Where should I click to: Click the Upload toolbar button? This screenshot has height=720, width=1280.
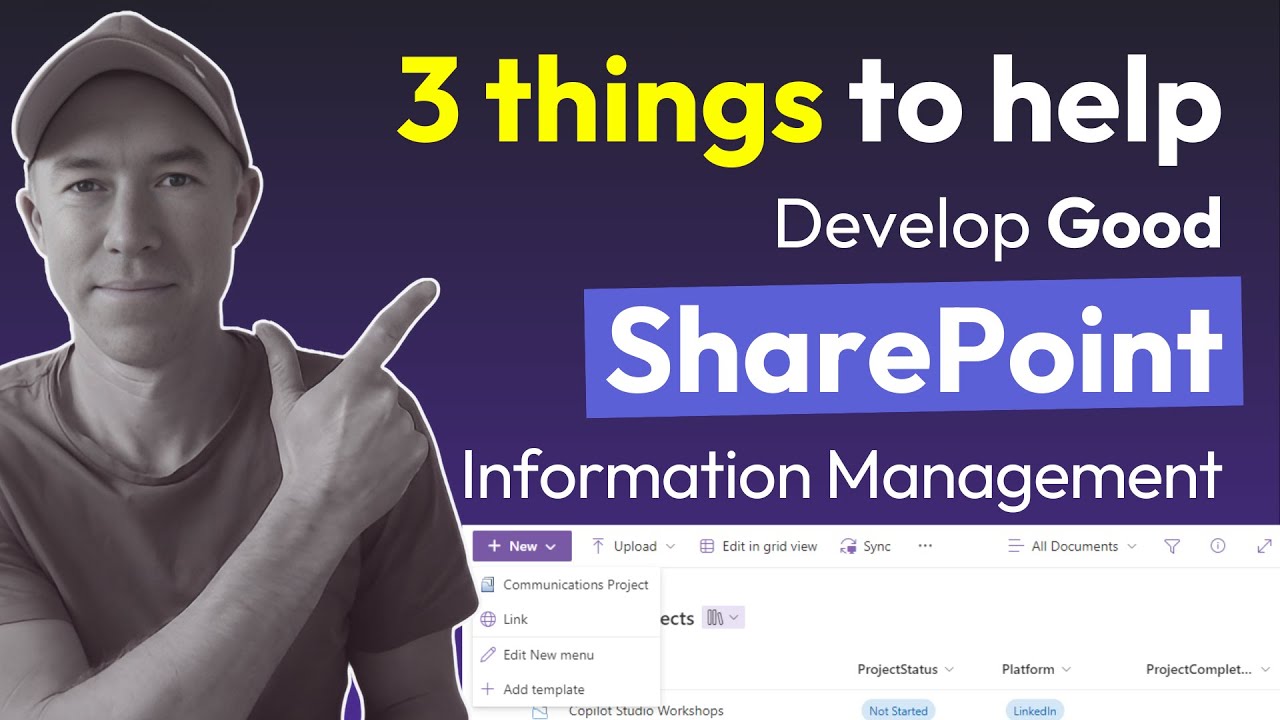click(x=633, y=546)
